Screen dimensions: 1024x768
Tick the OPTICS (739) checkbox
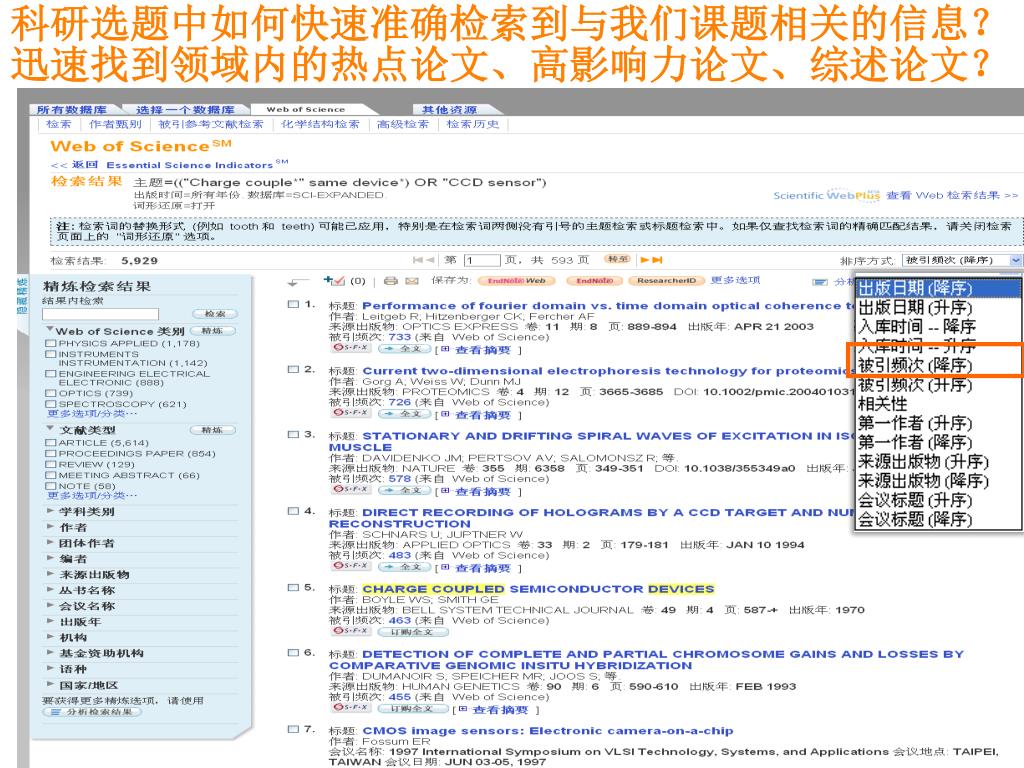coord(50,393)
